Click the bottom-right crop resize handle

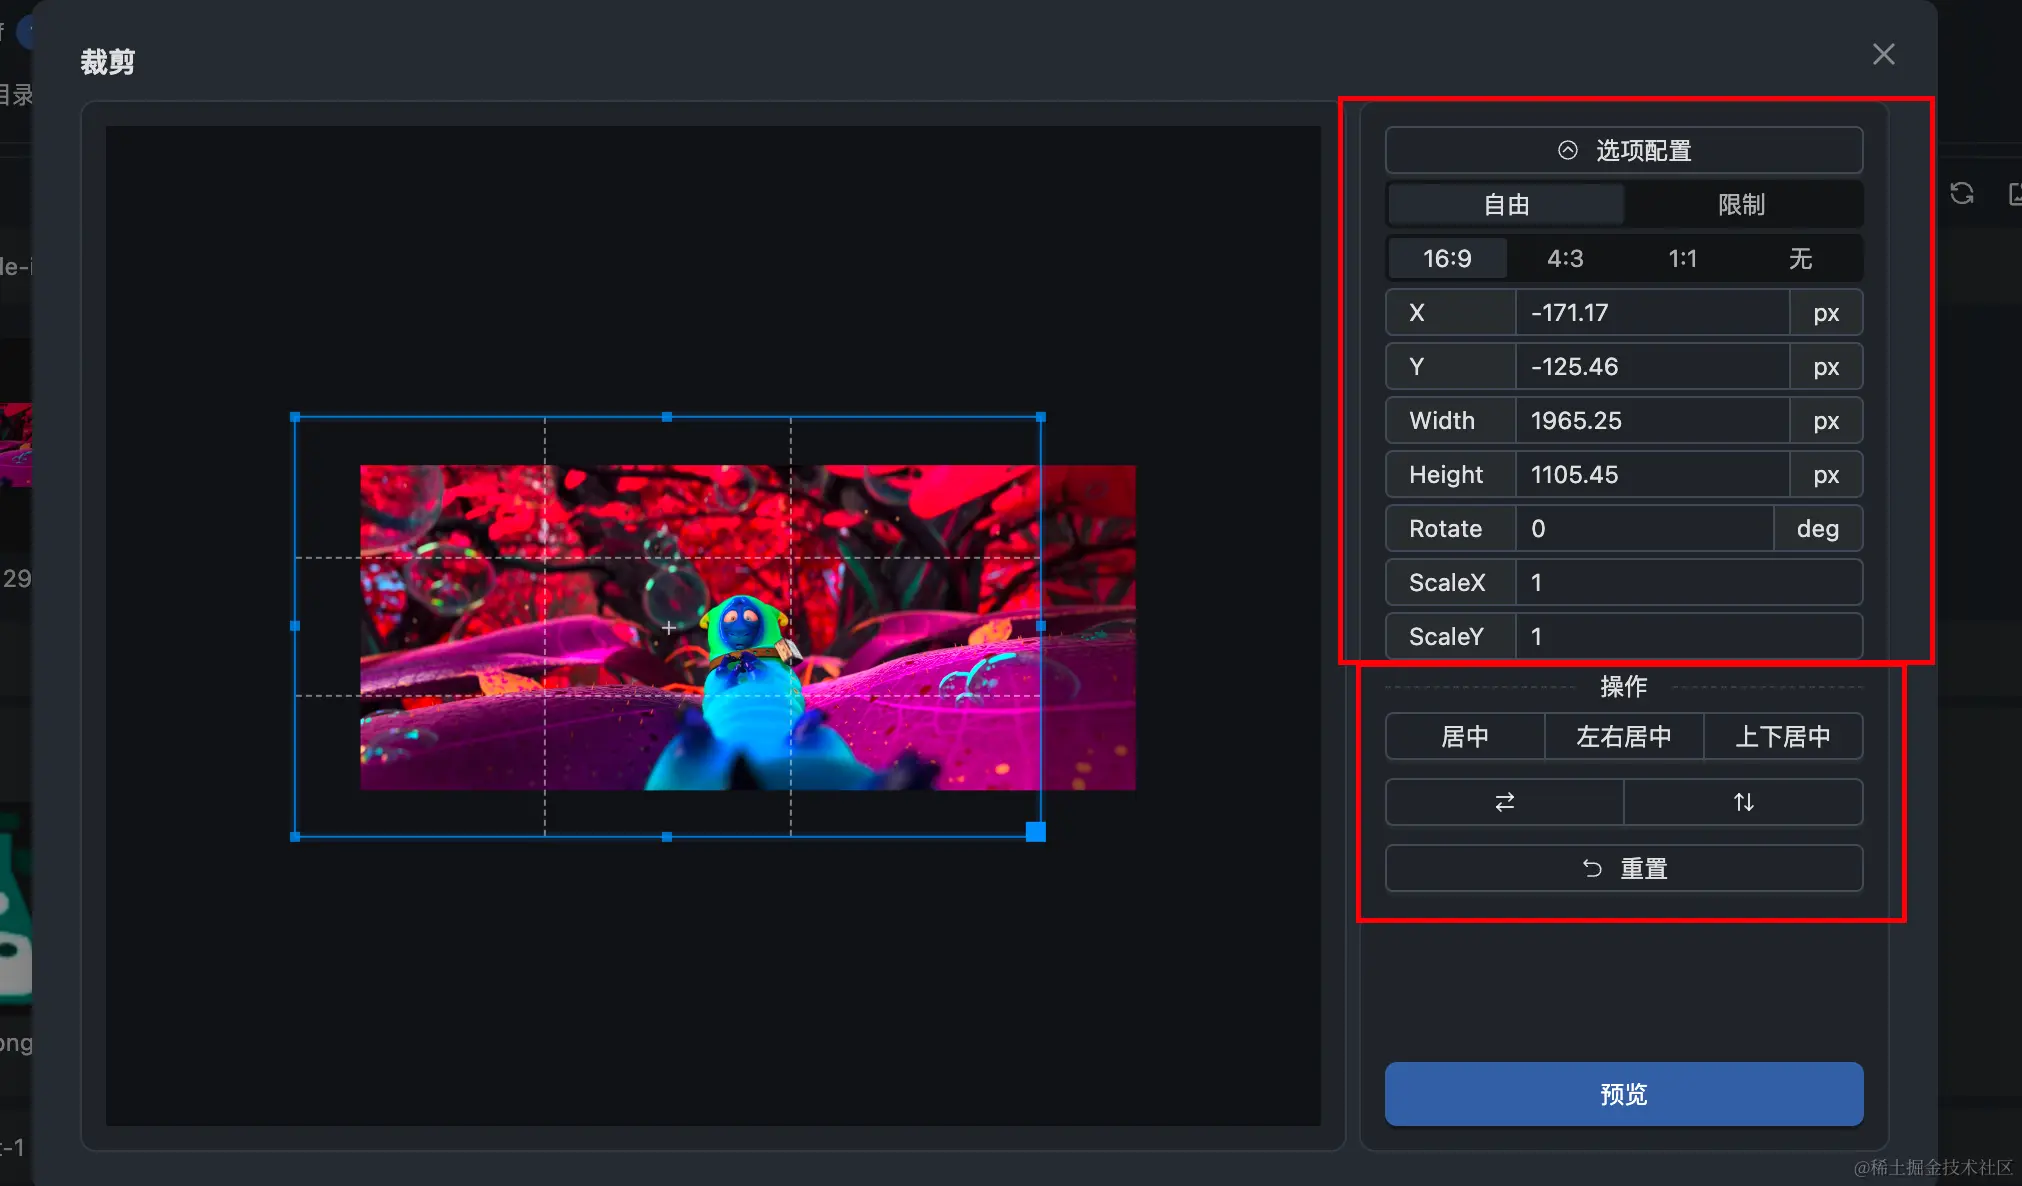1036,832
